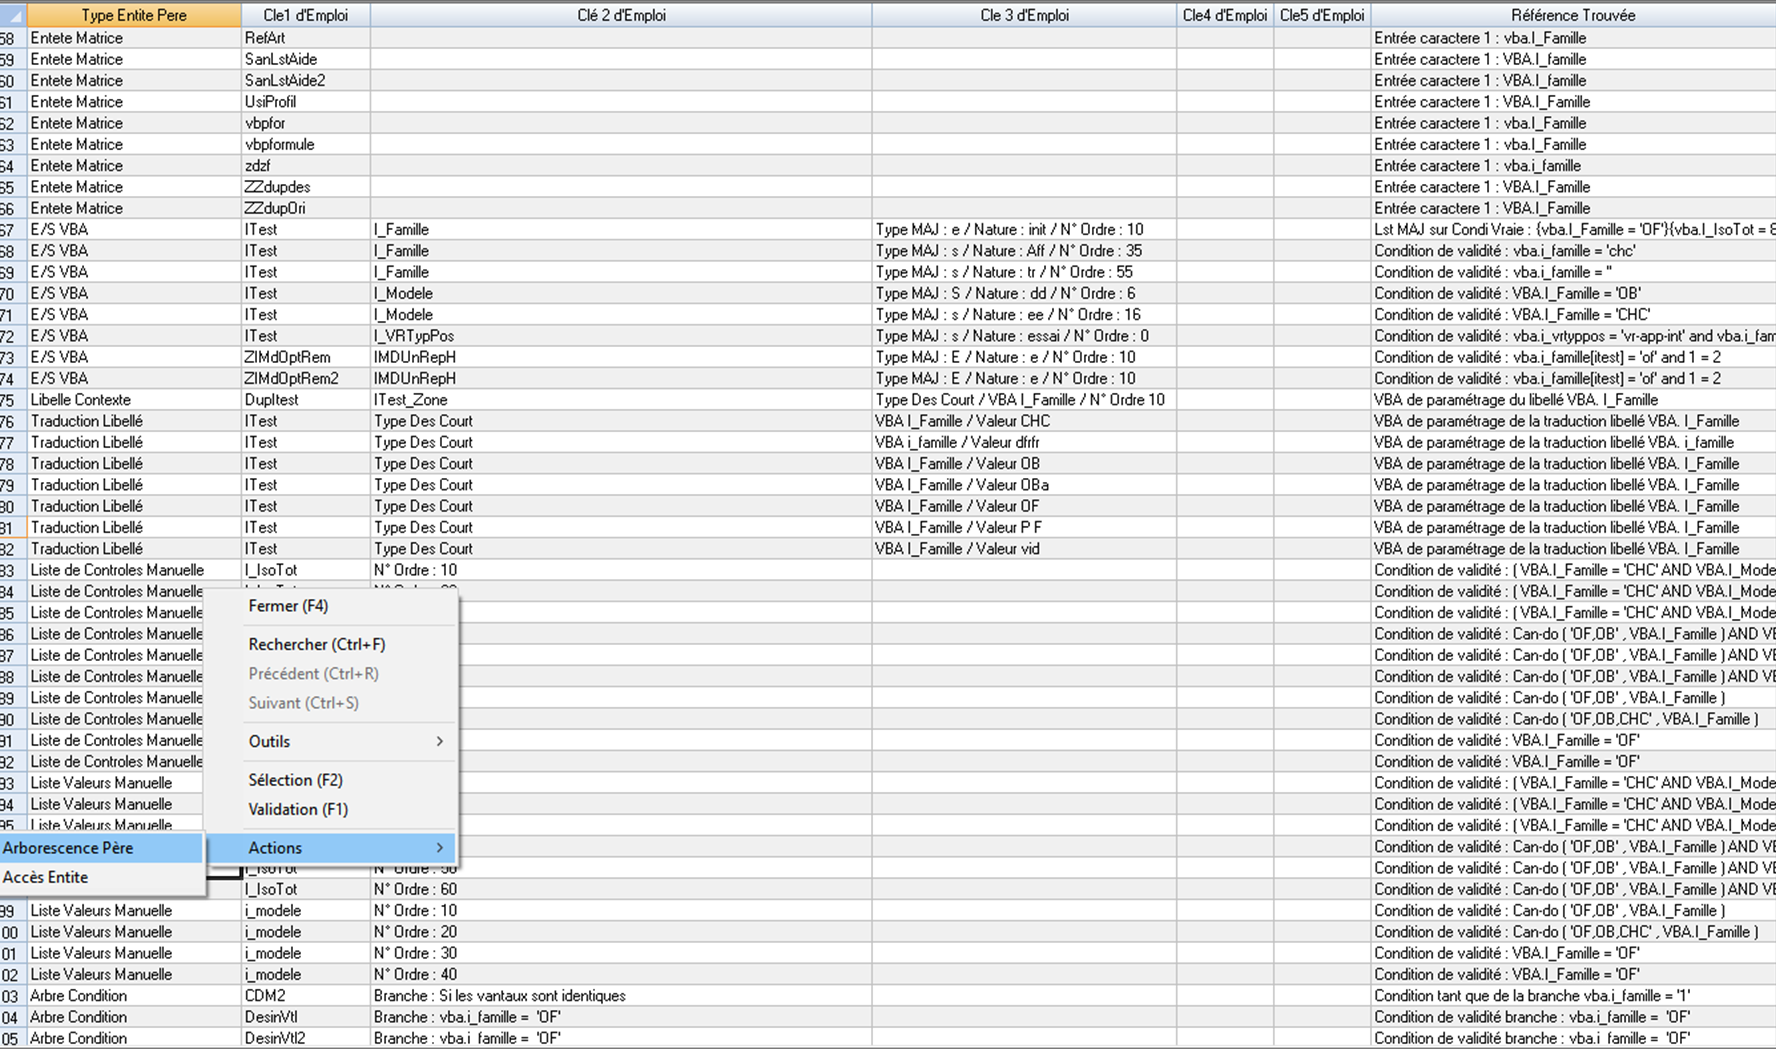Click the Accès Entite submenu option
This screenshot has width=1776, height=1049.
46,877
